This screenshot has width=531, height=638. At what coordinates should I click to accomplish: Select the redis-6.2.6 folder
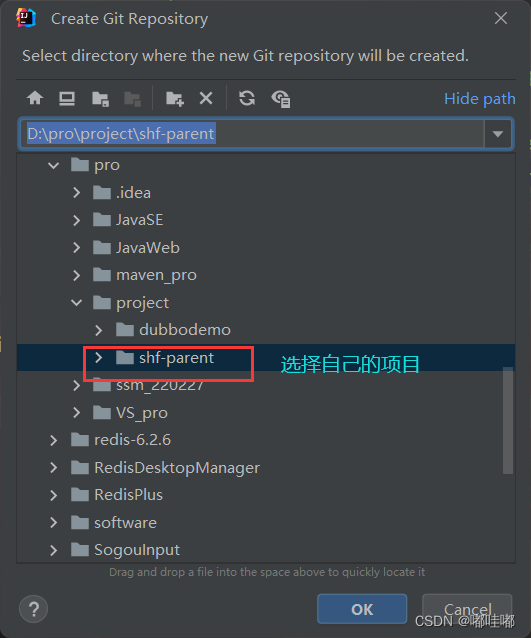point(133,440)
